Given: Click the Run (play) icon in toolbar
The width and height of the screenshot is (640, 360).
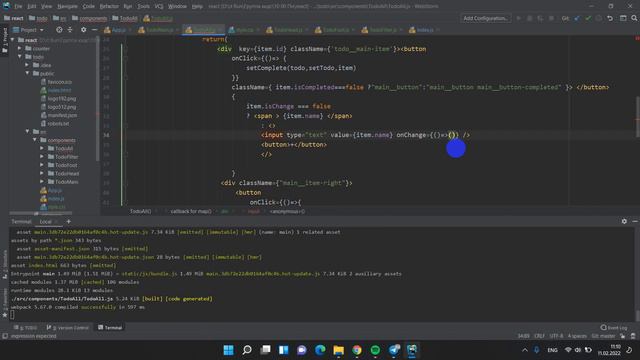Looking at the screenshot, I should click(519, 18).
